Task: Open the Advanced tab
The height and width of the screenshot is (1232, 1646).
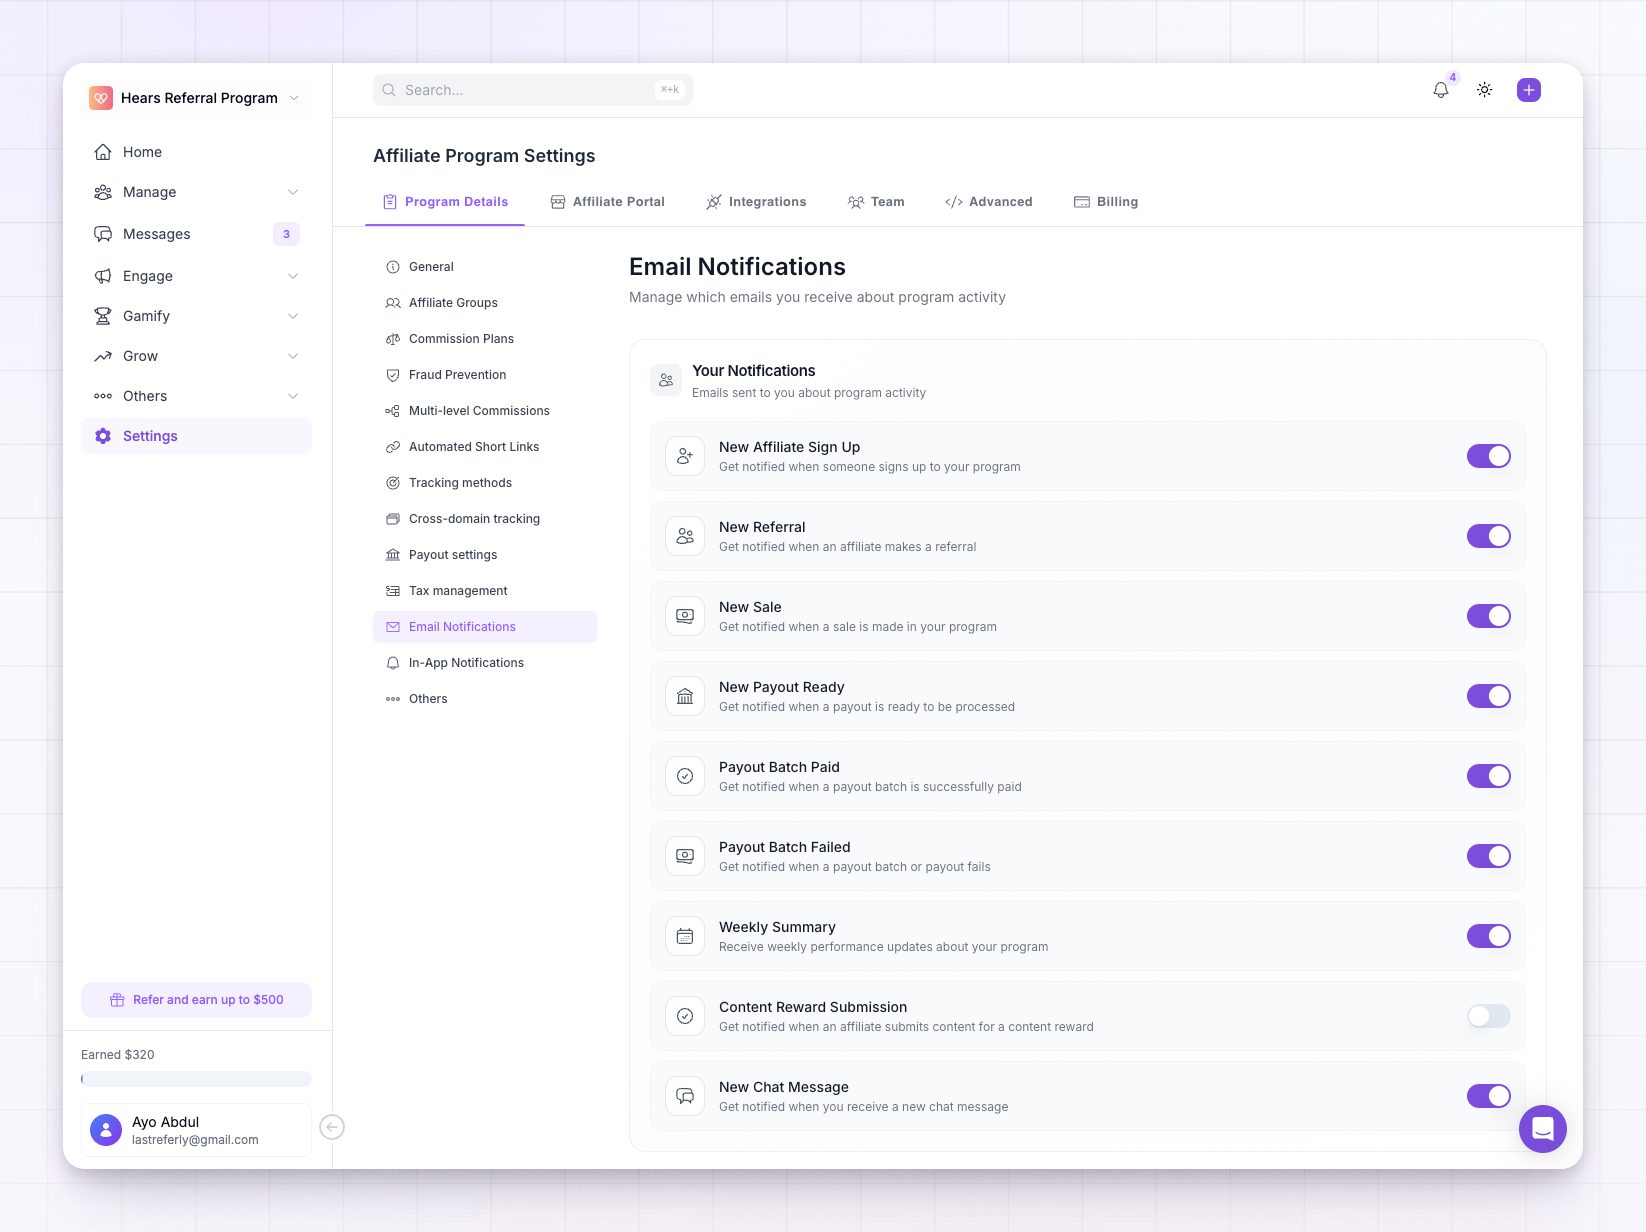Action: (989, 202)
